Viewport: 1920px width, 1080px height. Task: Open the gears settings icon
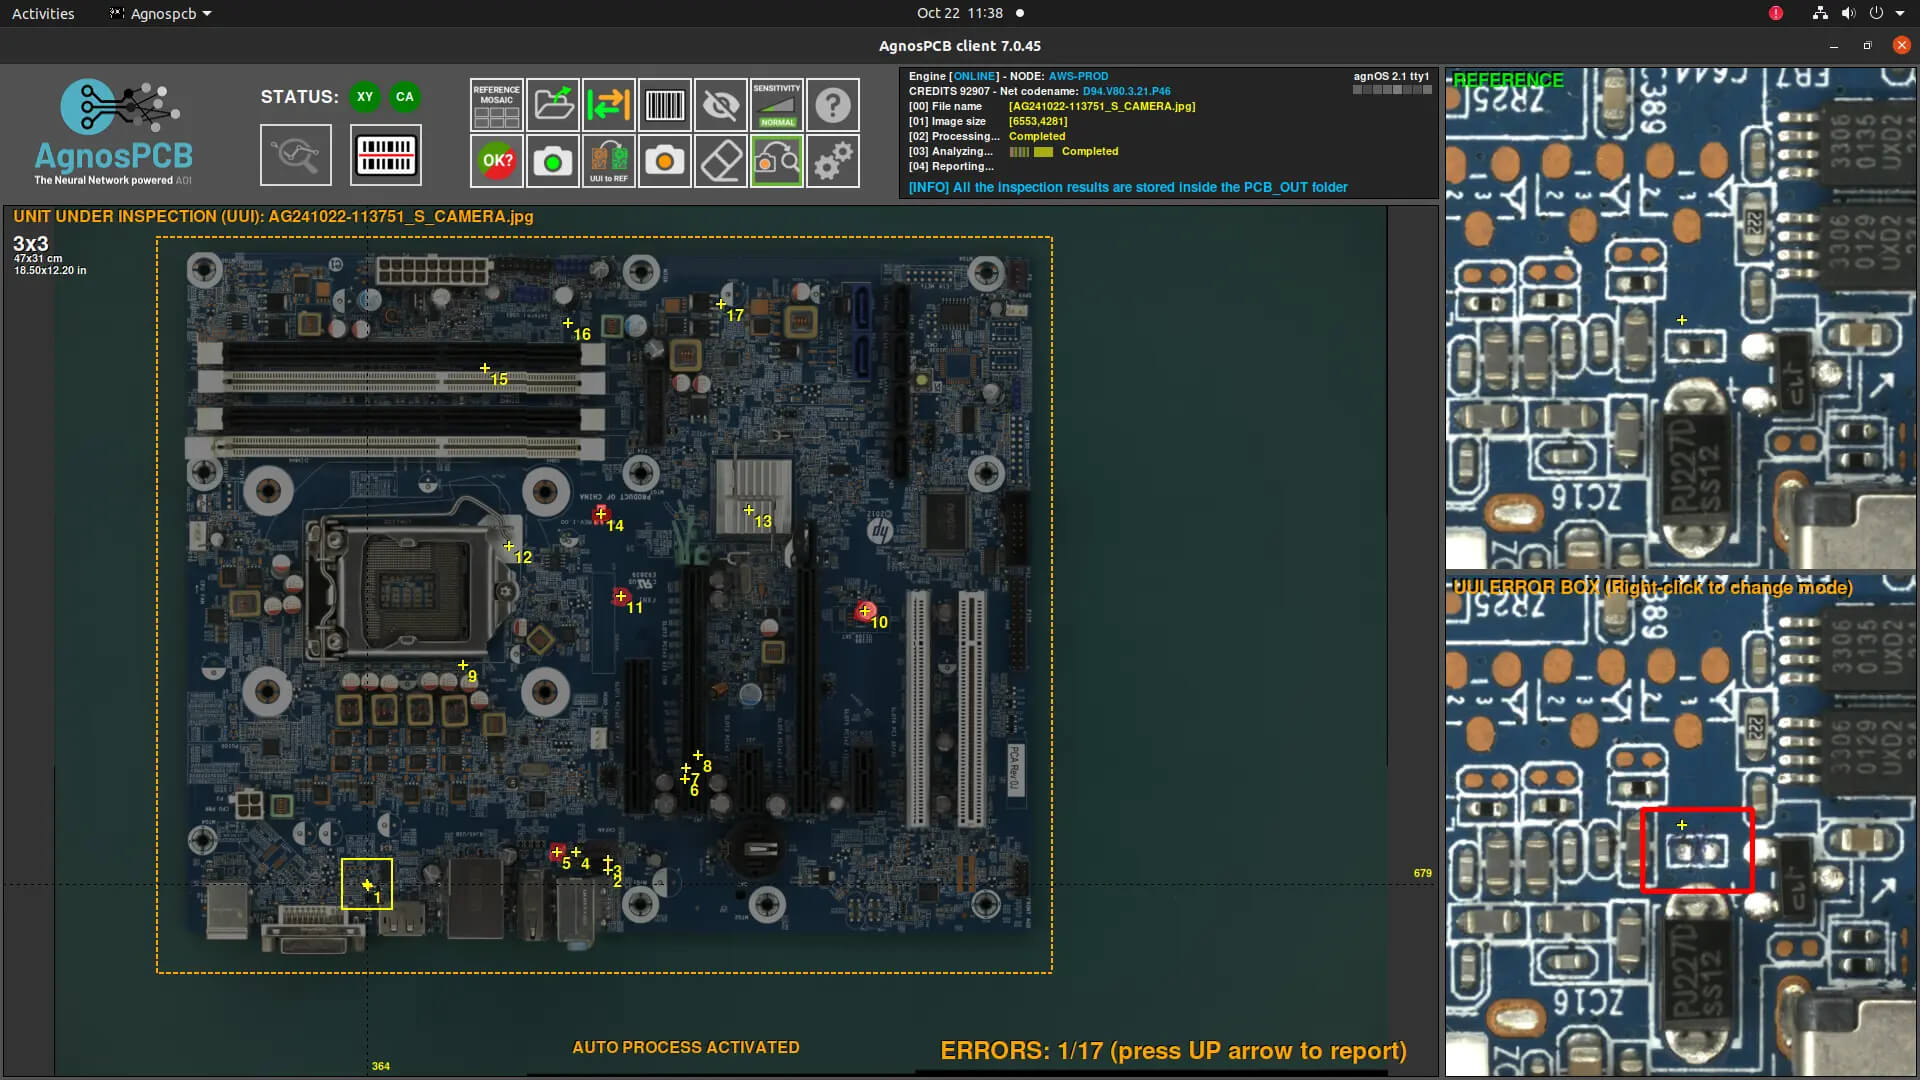click(833, 161)
